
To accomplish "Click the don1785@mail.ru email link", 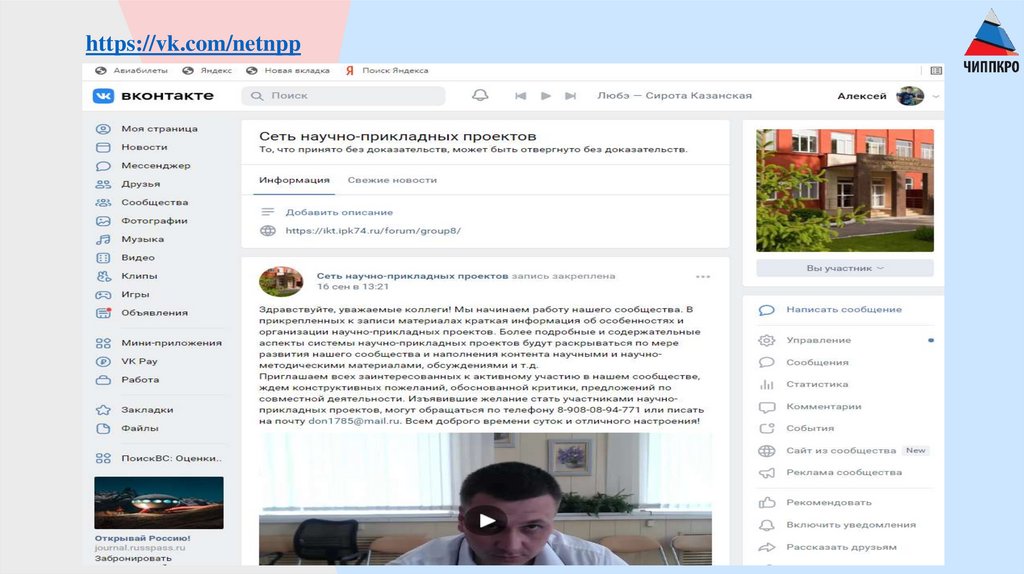I will [x=354, y=421].
